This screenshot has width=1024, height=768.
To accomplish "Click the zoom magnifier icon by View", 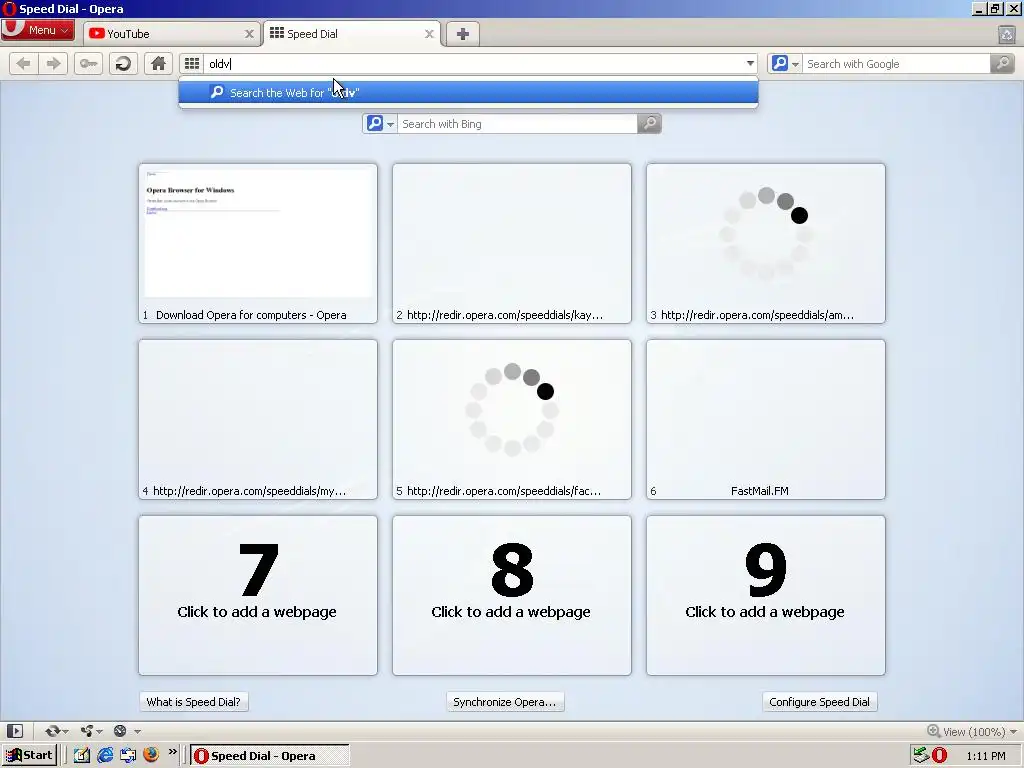I will coord(934,731).
